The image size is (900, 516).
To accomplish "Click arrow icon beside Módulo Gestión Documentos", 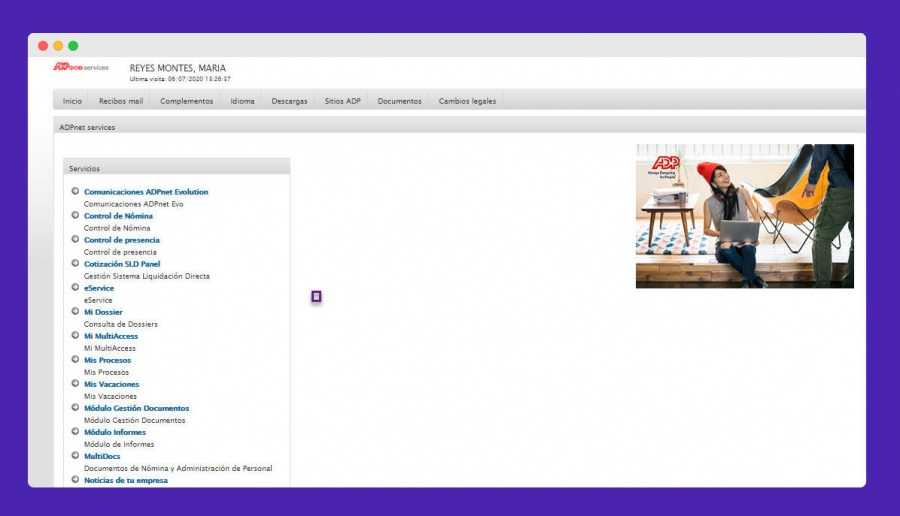I will tap(75, 408).
